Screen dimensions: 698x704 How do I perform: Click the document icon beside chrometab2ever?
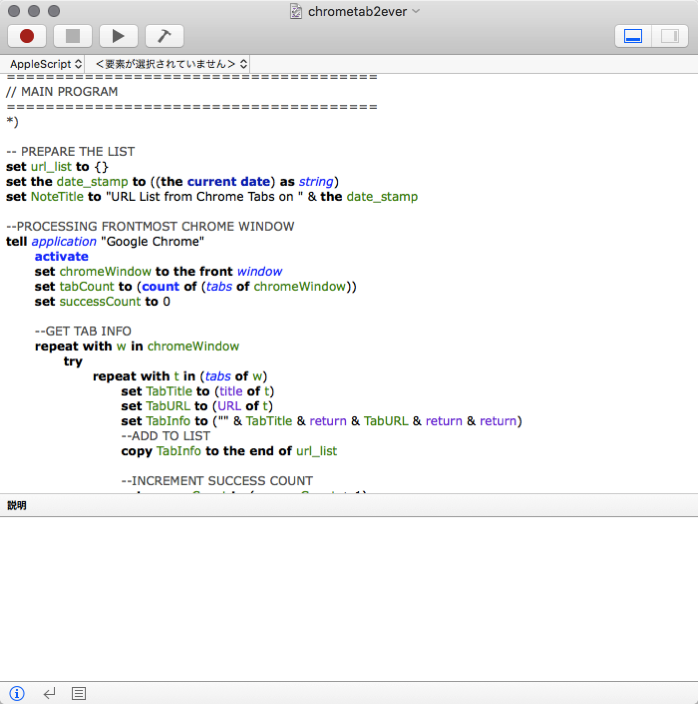tap(296, 11)
